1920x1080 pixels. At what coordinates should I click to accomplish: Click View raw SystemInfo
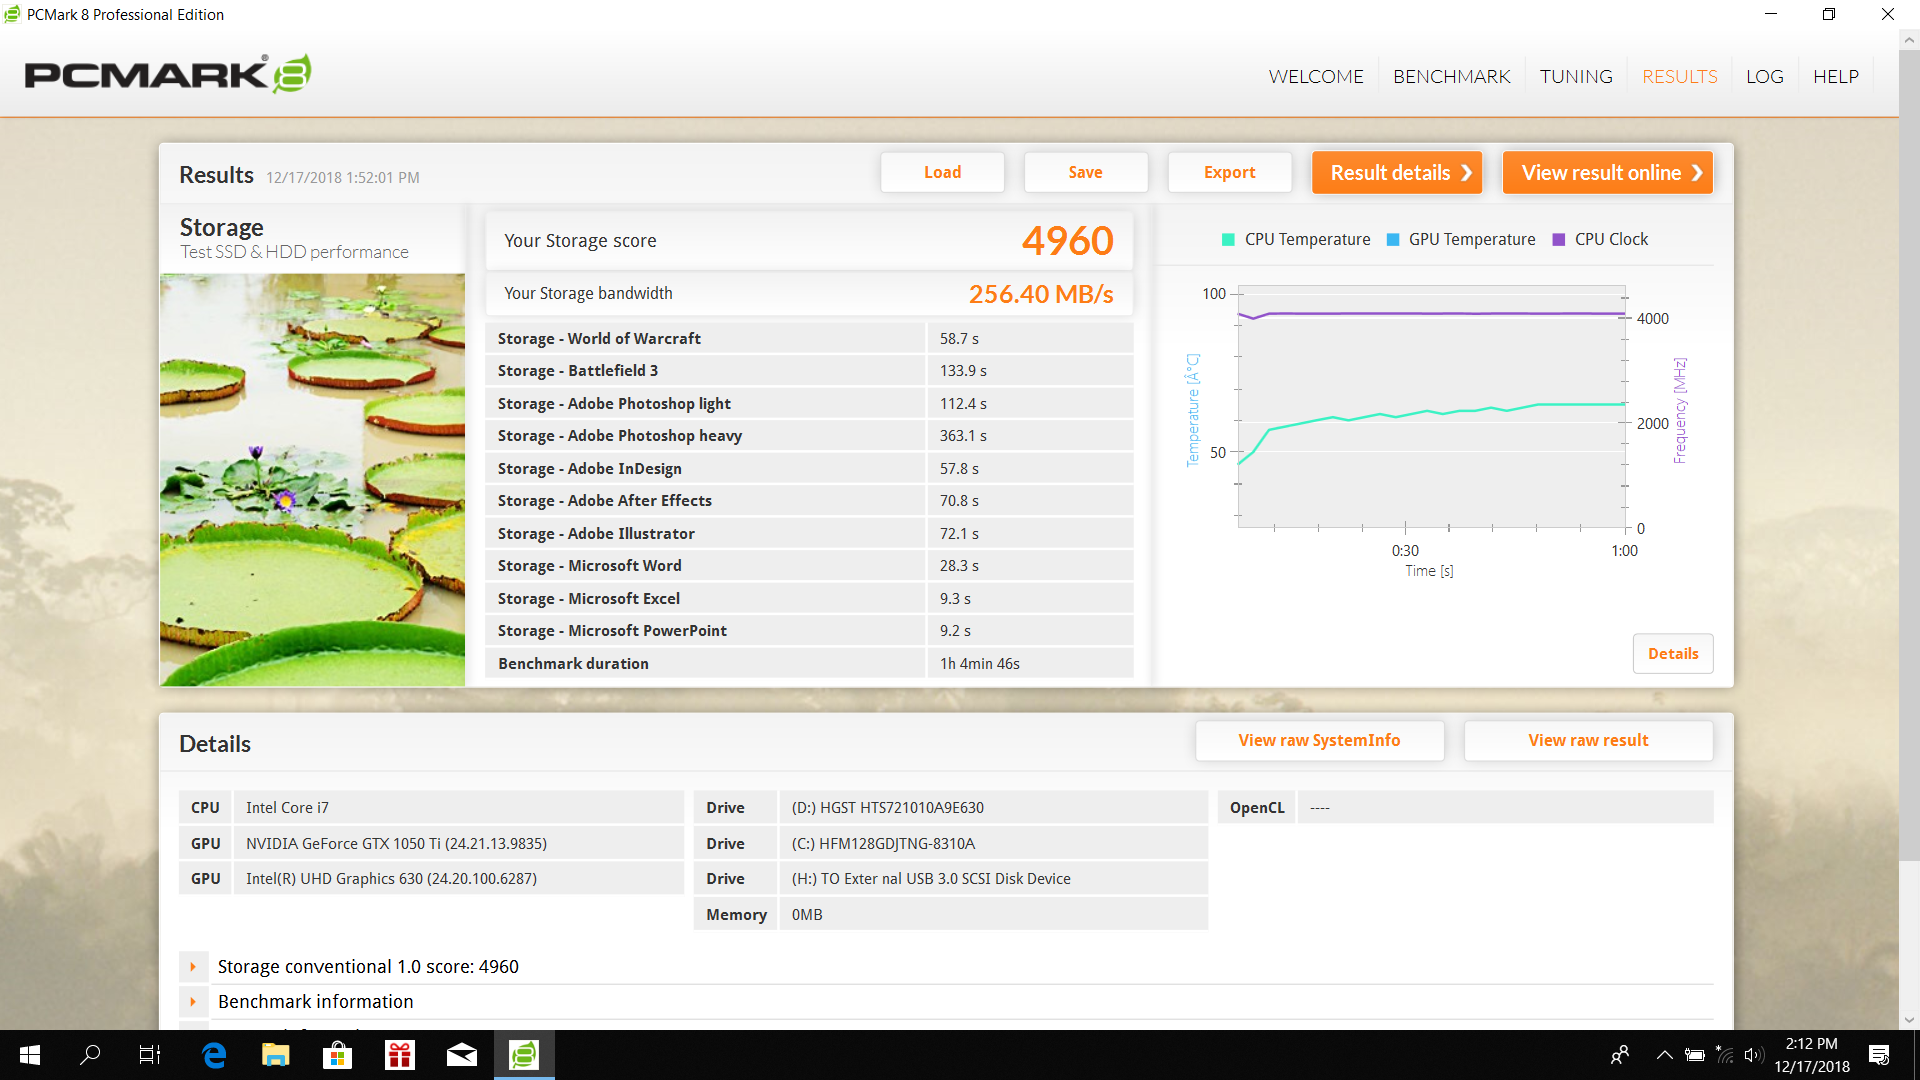[1319, 740]
